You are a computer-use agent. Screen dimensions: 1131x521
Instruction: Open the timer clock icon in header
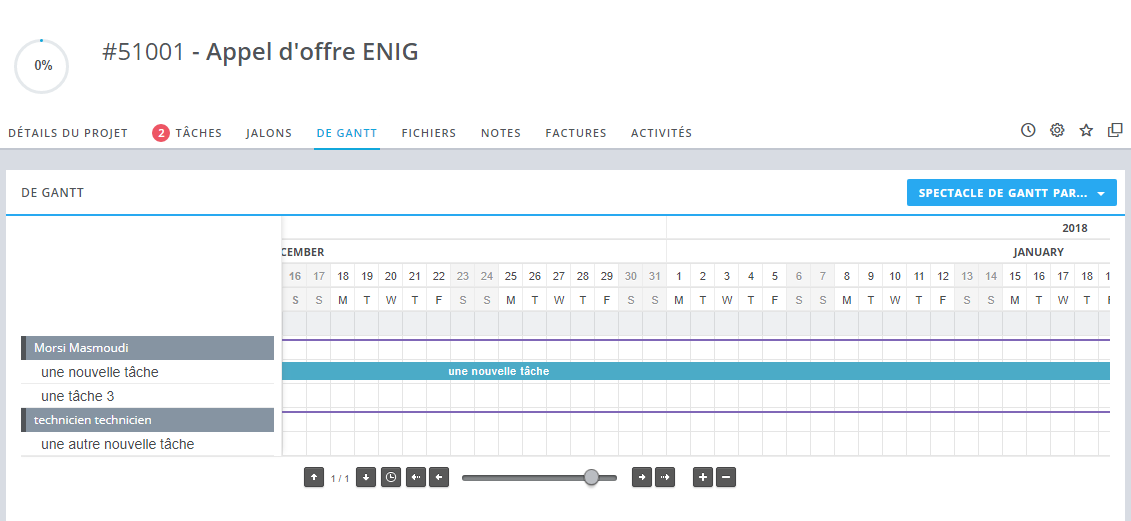pos(1028,131)
